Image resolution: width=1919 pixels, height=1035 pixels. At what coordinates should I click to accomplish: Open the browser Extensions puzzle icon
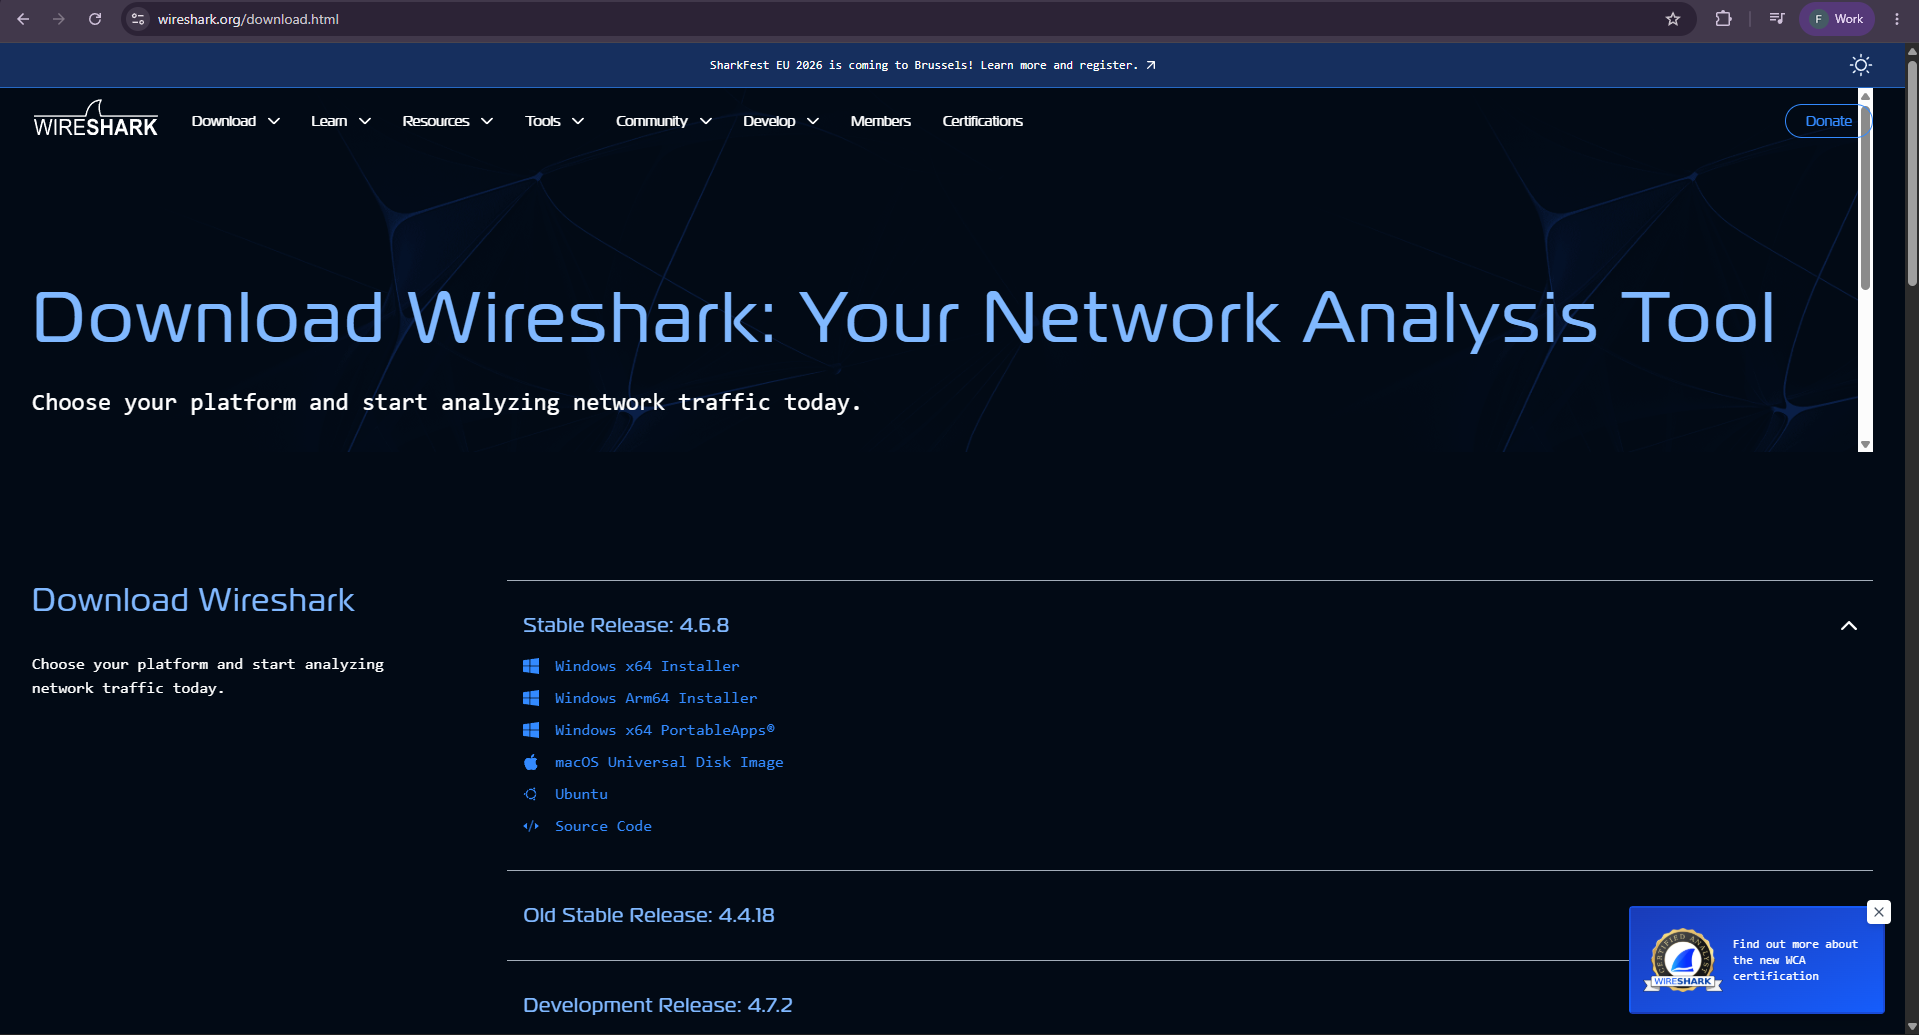1723,19
